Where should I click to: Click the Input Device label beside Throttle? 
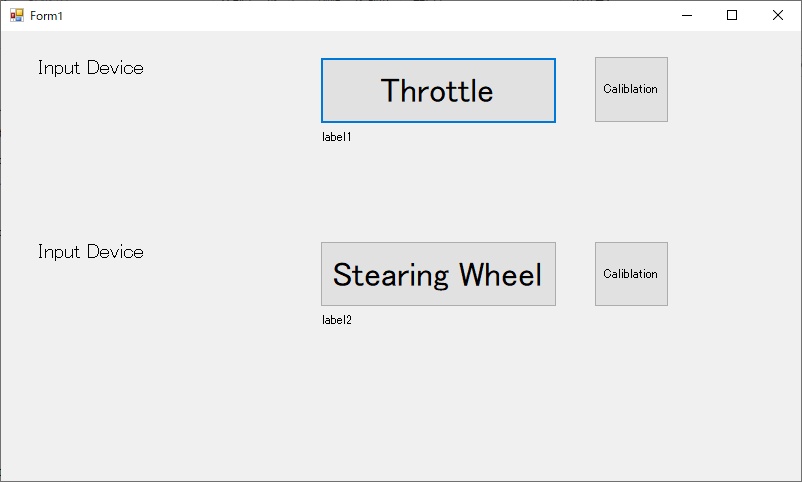point(91,68)
